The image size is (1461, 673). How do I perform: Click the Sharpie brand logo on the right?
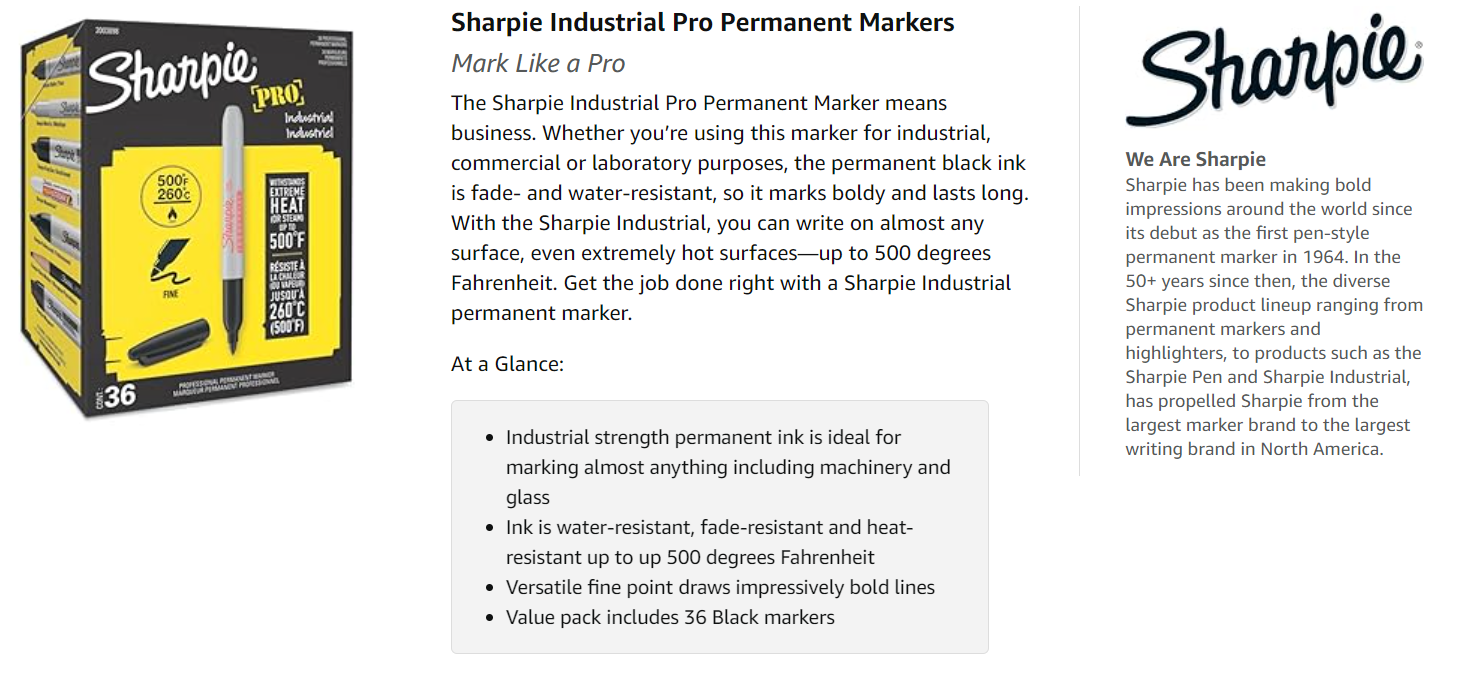(x=1273, y=70)
